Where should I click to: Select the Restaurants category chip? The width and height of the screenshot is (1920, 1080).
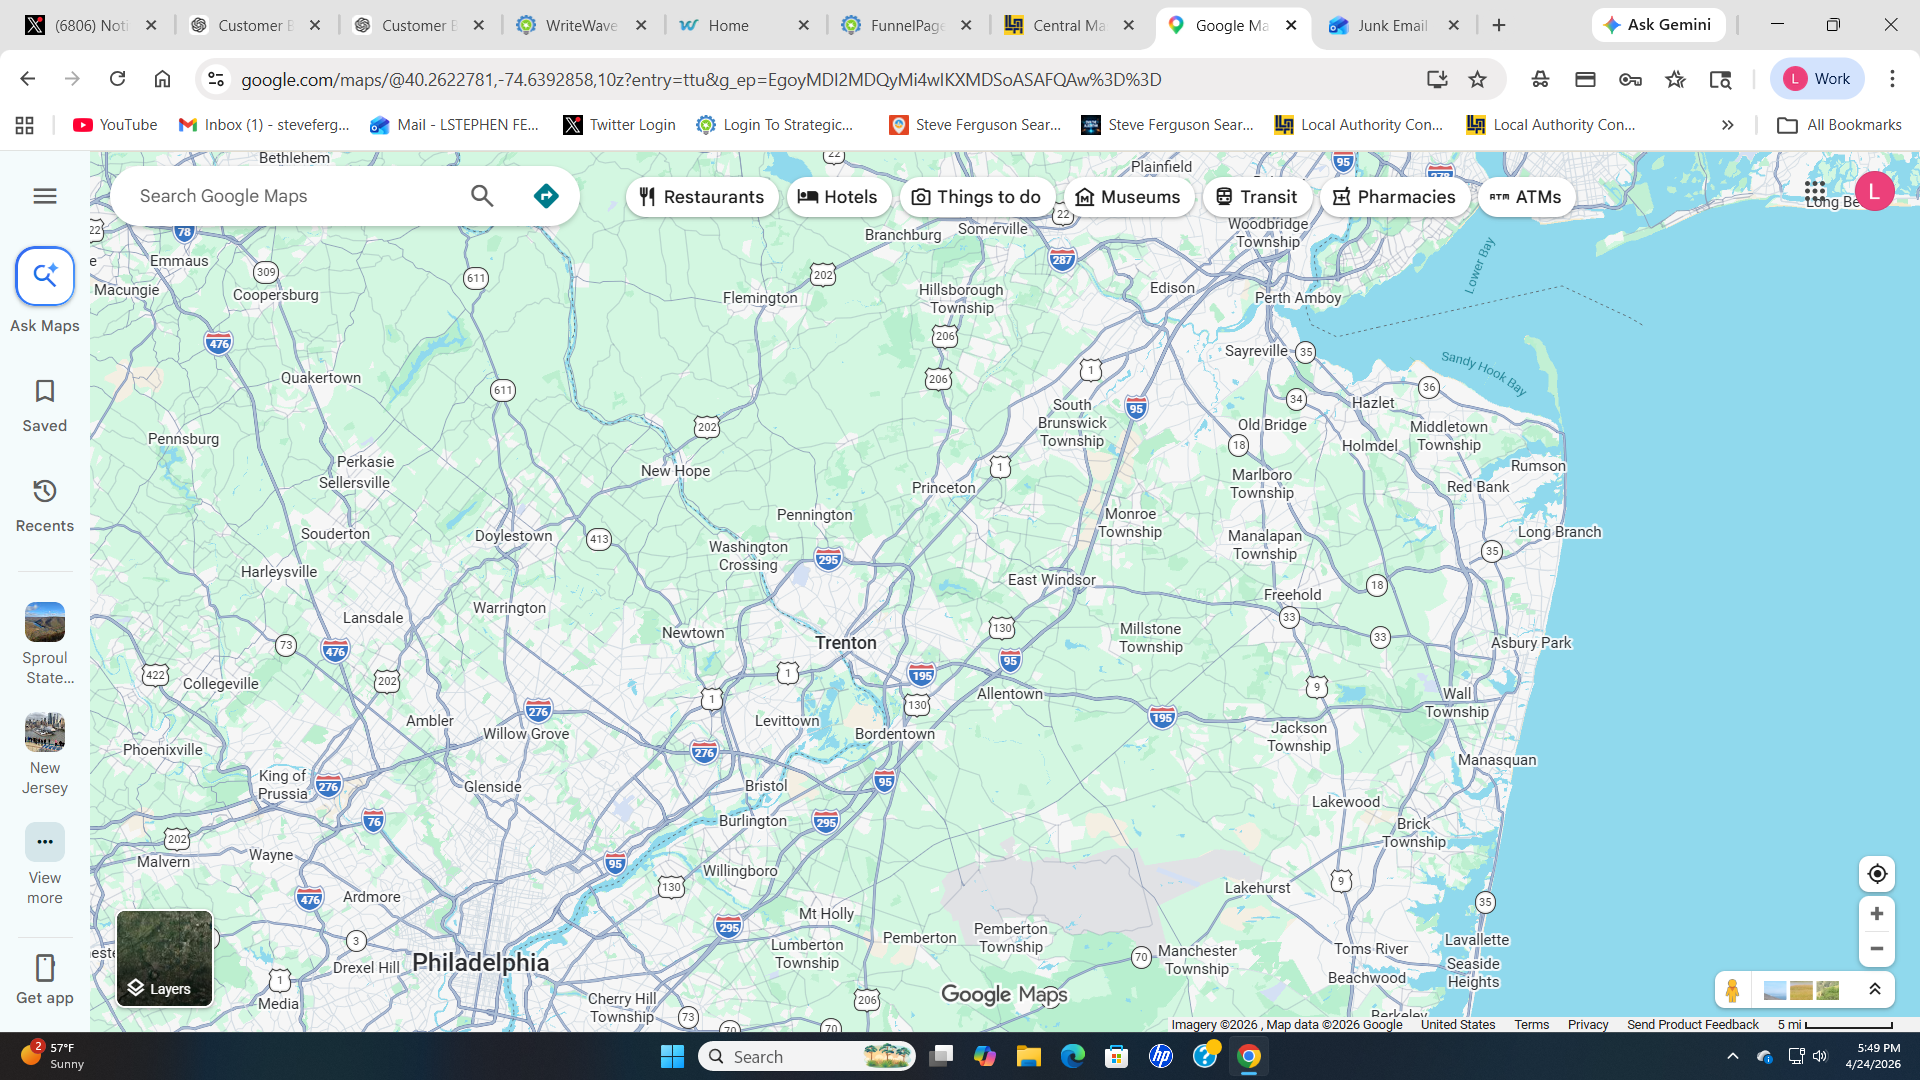click(x=702, y=197)
